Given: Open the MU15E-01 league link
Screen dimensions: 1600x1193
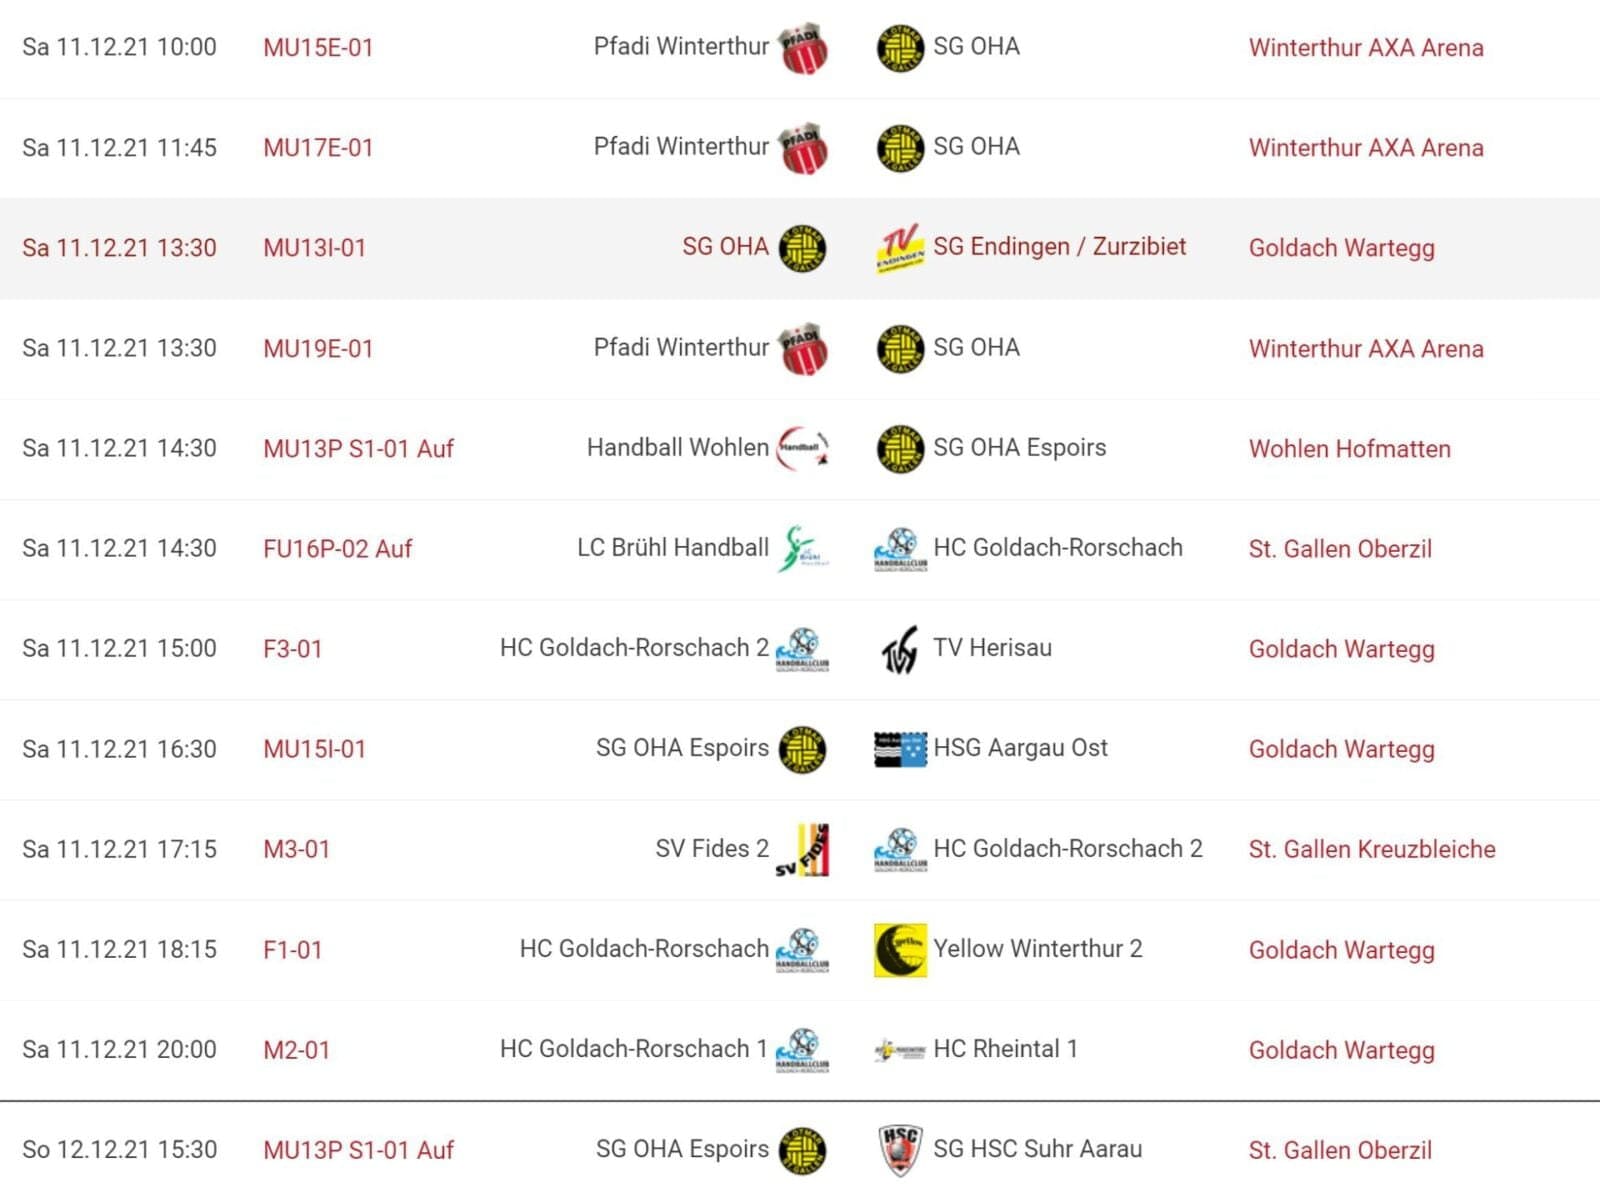Looking at the screenshot, I should coord(318,48).
